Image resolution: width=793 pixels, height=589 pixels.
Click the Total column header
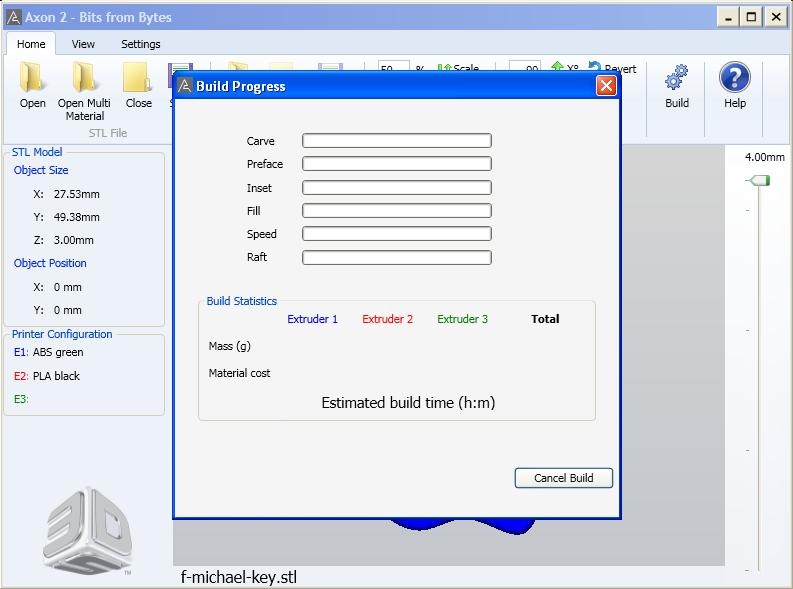tap(545, 319)
